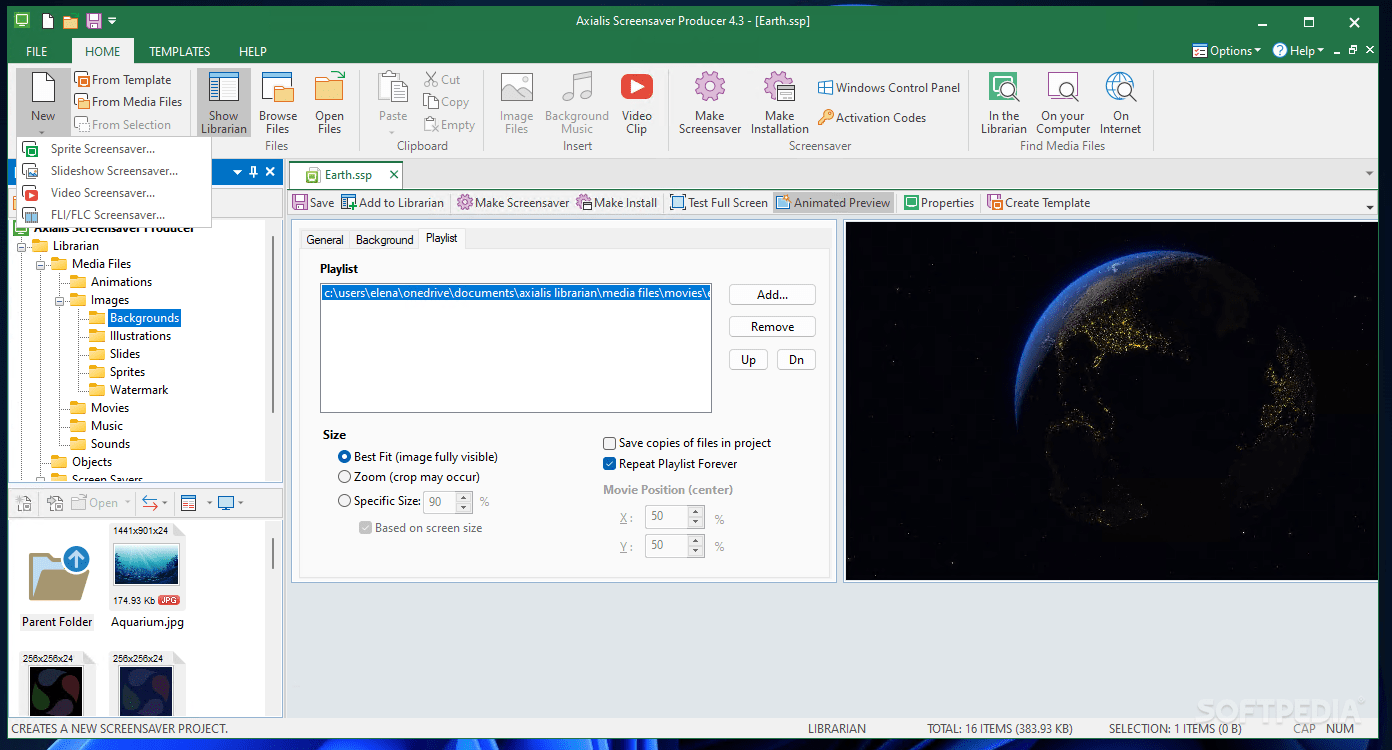
Task: Insert a Video Clip
Action: 637,102
